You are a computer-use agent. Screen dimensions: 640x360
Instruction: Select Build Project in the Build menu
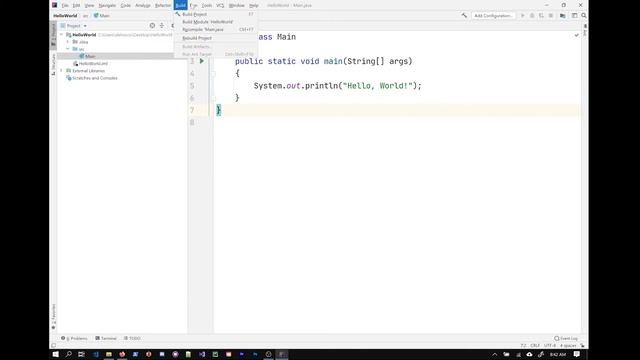pos(215,14)
